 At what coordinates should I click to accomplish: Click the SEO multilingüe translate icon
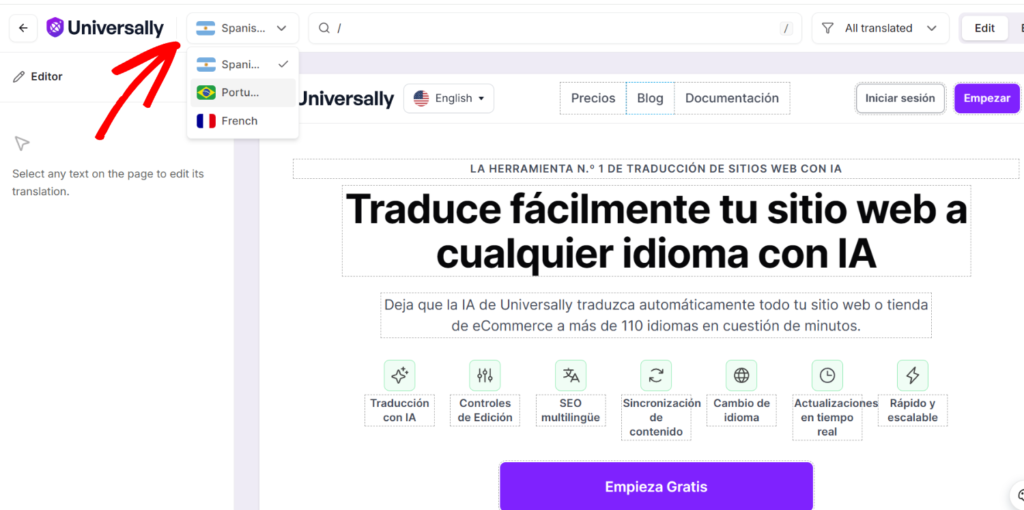tap(571, 375)
